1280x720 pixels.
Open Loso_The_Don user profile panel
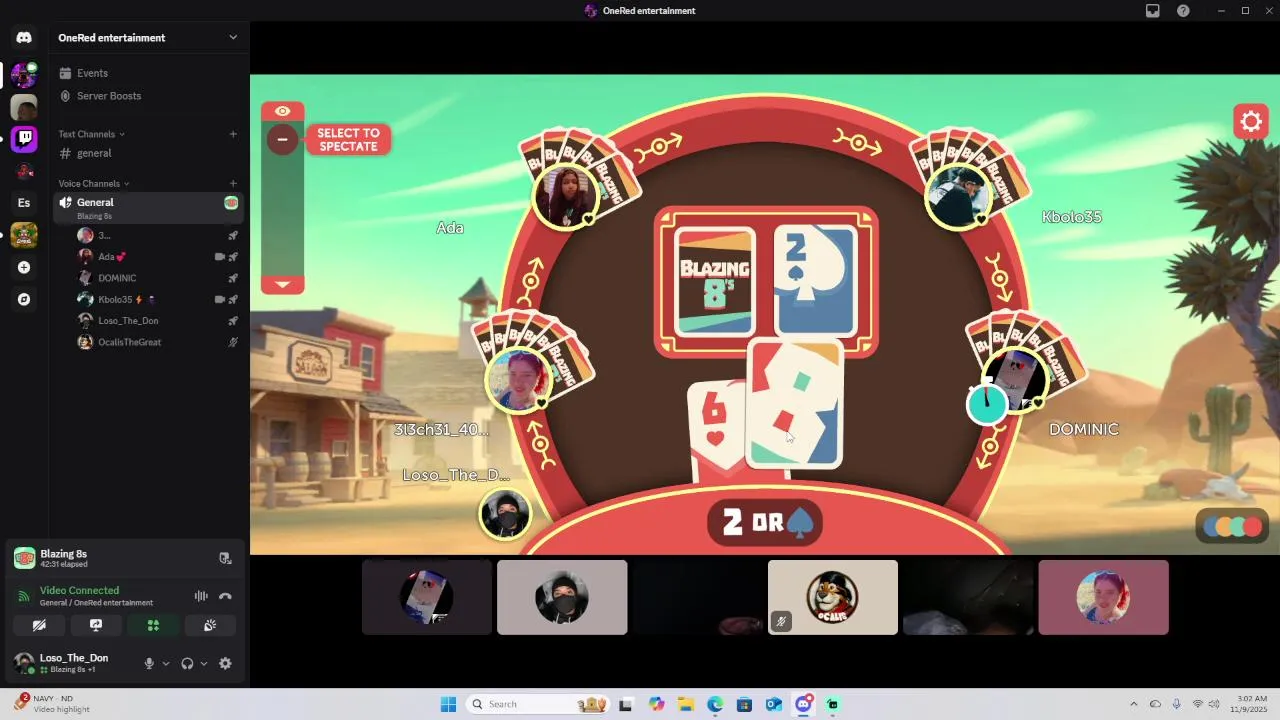pos(72,662)
